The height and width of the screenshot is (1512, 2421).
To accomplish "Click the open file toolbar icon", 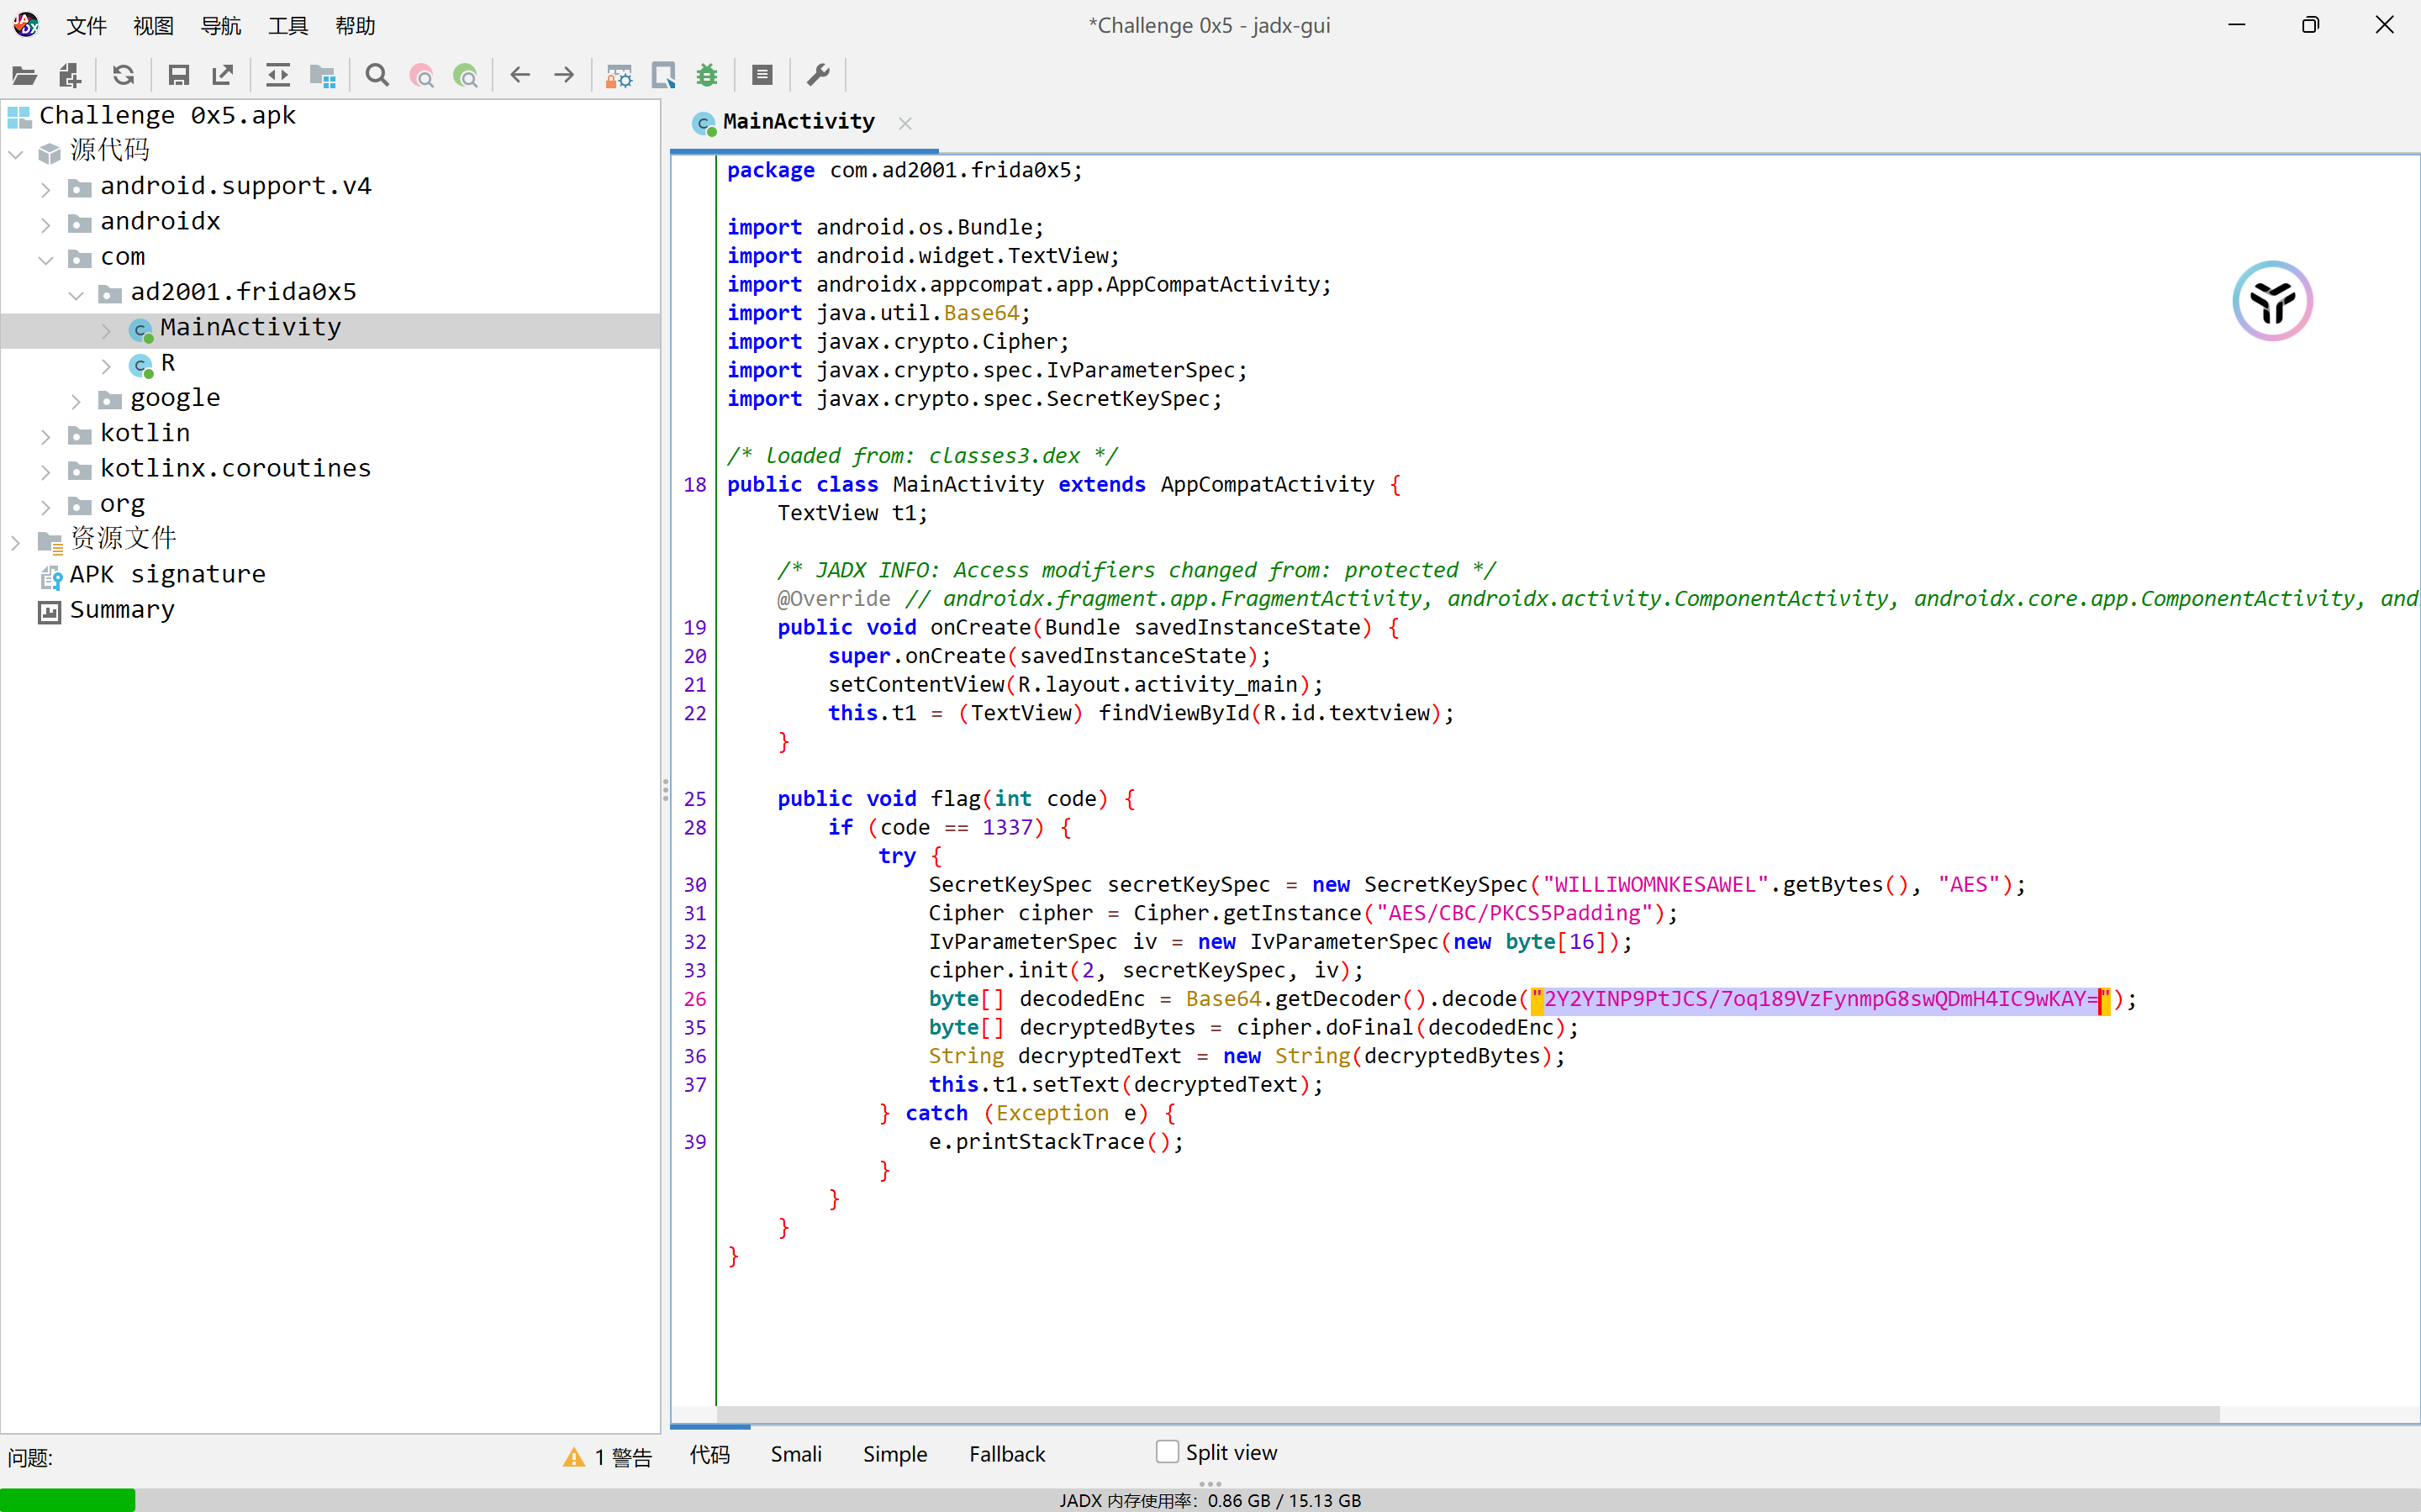I will pos(24,75).
